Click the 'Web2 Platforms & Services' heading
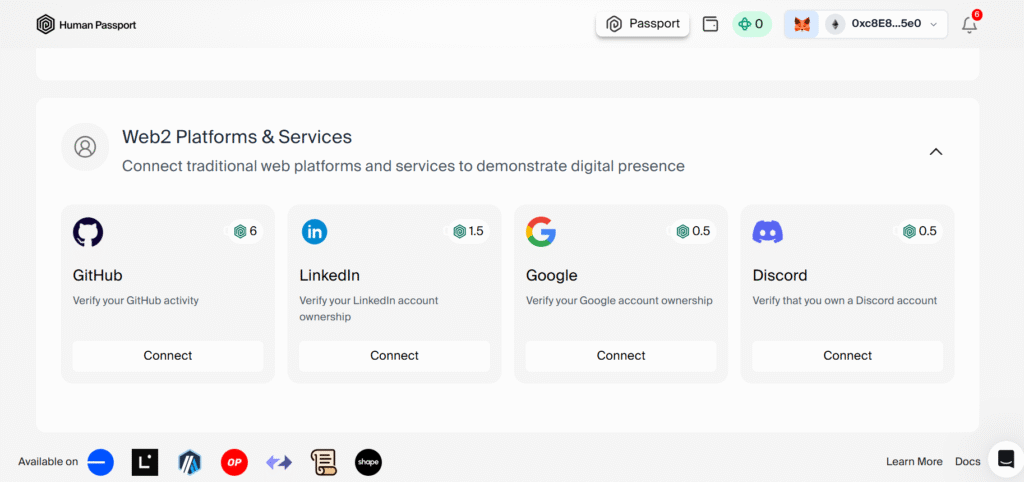Viewport: 1024px width, 482px height. point(237,137)
